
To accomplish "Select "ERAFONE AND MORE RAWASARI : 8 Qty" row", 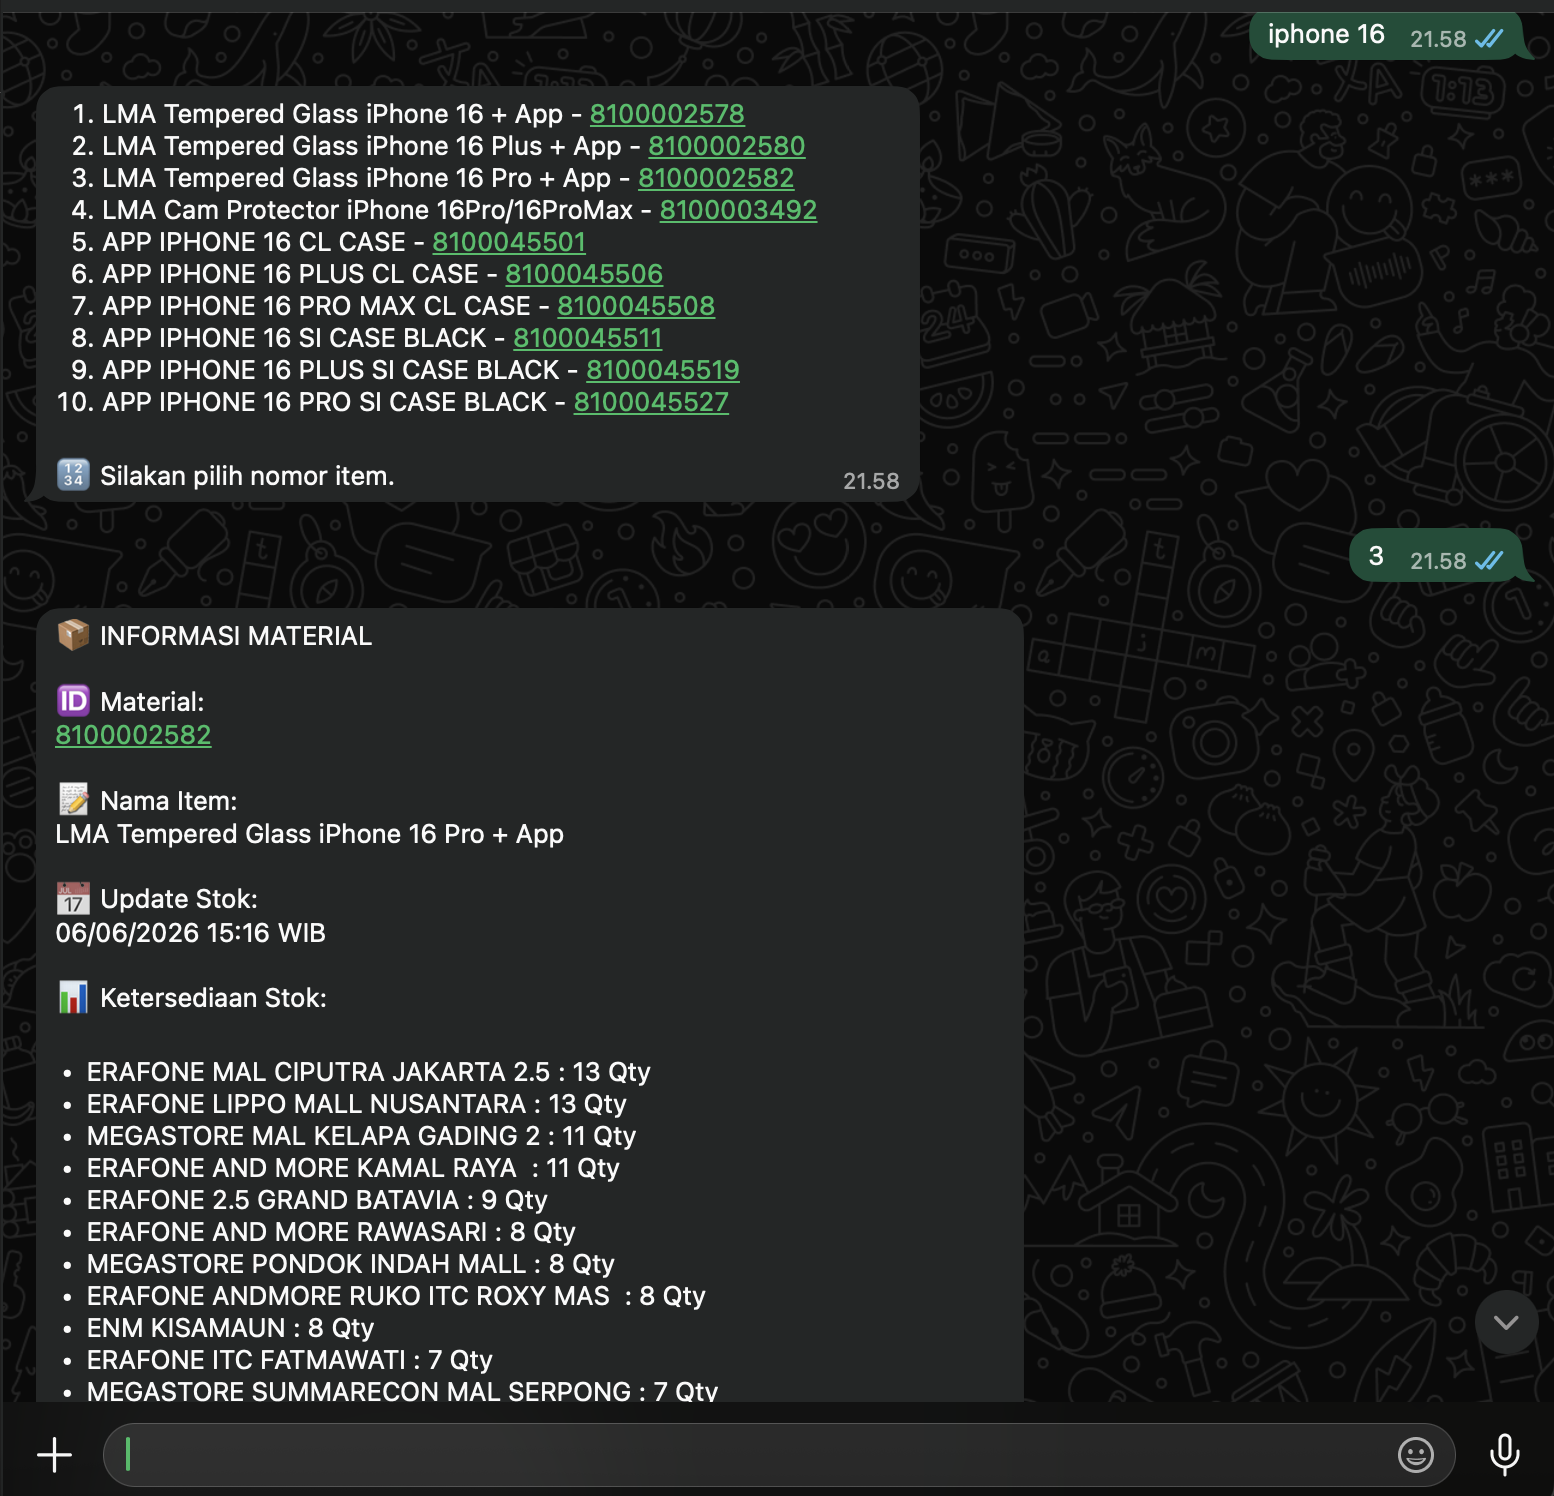I will tap(331, 1232).
